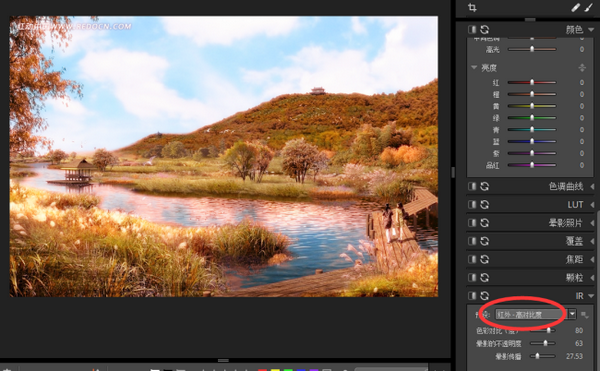Click the autumn landscape preview image
This screenshot has height=371, width=600.
click(224, 156)
